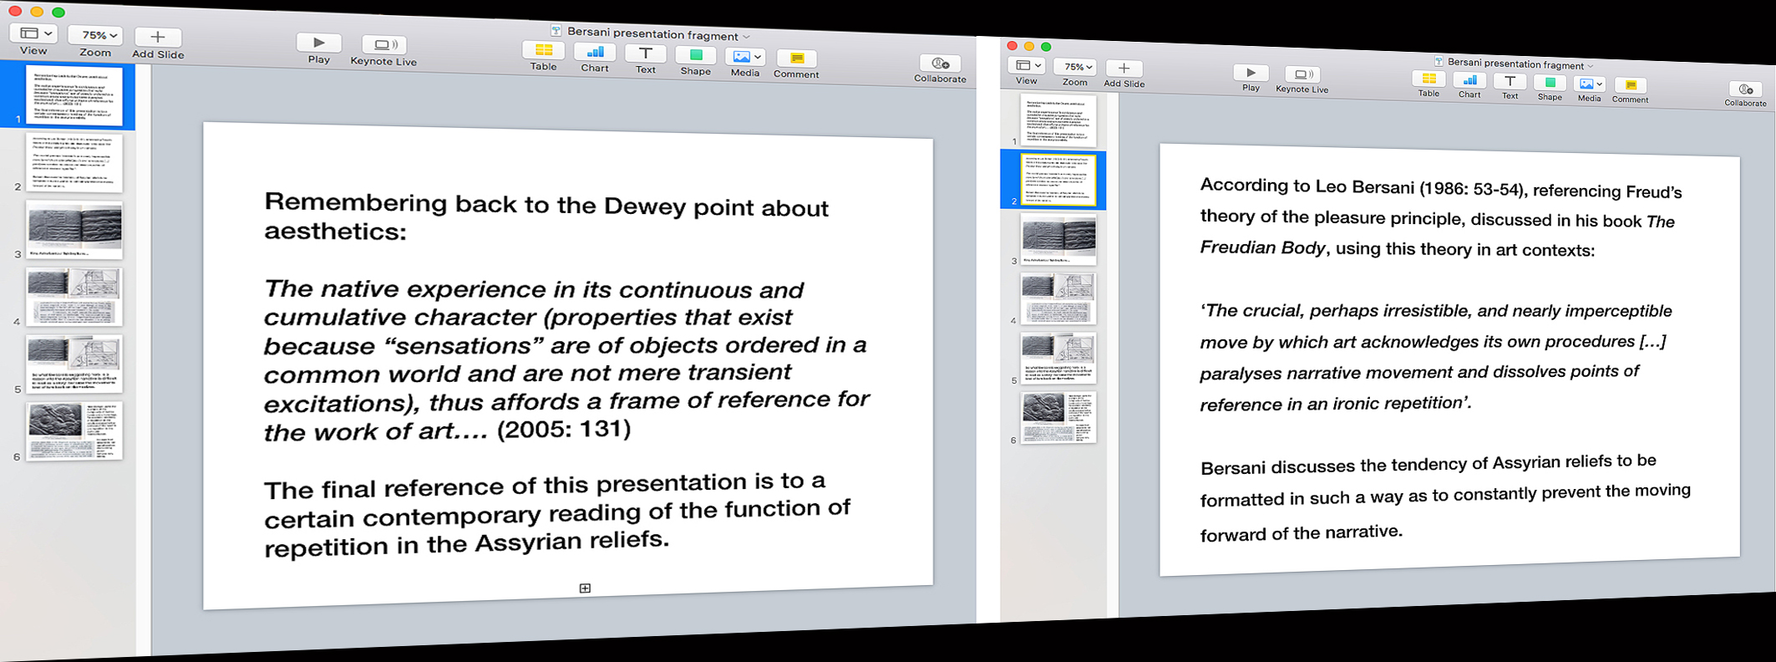
Task: Click Add Slide in right window
Action: pos(1124,69)
